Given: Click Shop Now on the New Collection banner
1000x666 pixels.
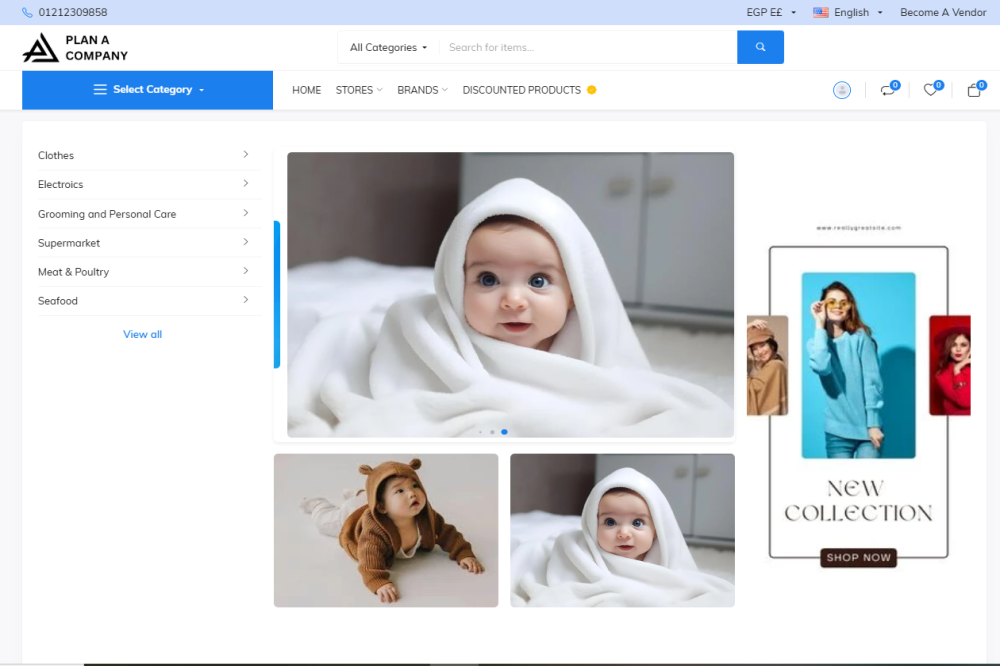Looking at the screenshot, I should (858, 558).
